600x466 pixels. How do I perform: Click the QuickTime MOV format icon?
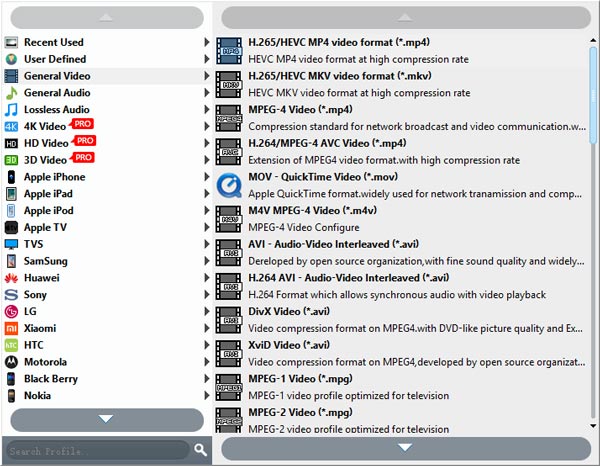click(x=229, y=185)
